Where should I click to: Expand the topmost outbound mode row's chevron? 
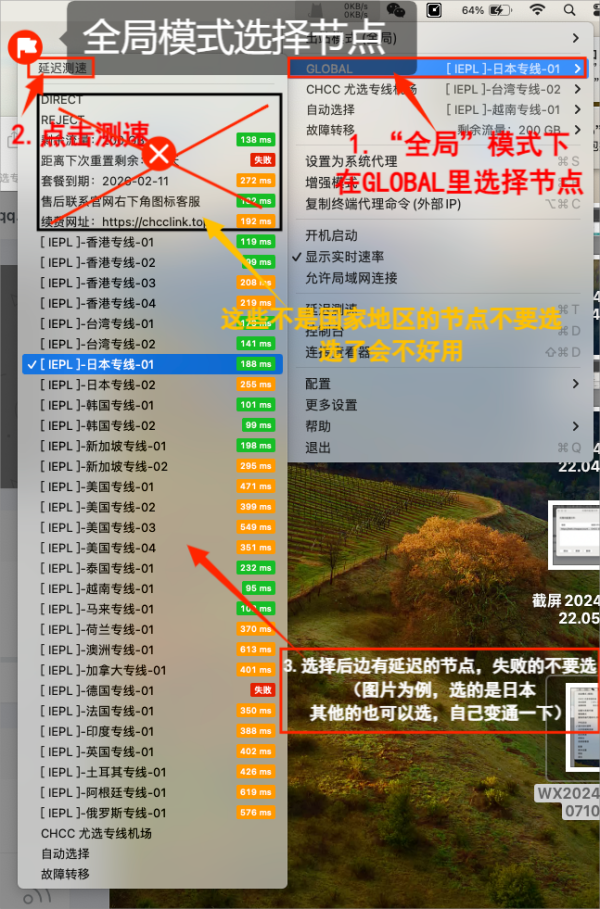[576, 38]
